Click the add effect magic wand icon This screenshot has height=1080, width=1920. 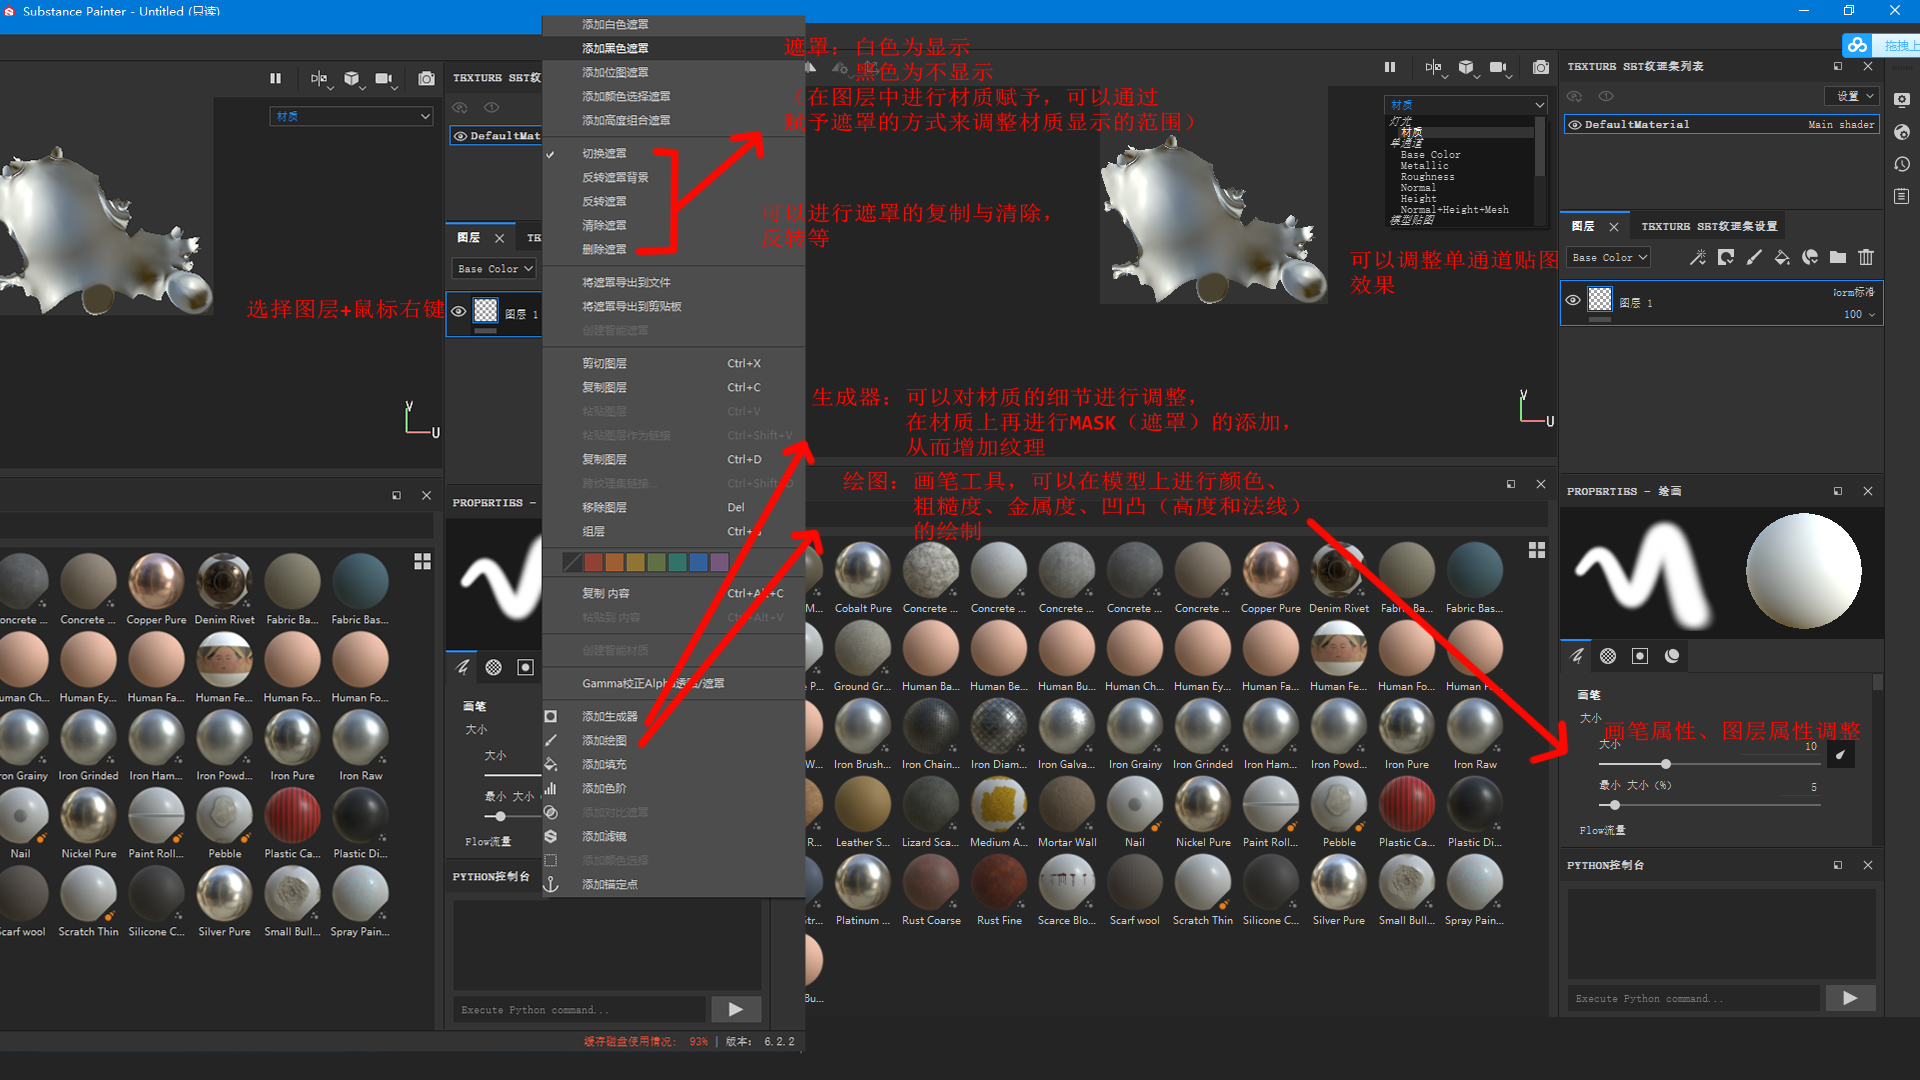(x=1697, y=258)
